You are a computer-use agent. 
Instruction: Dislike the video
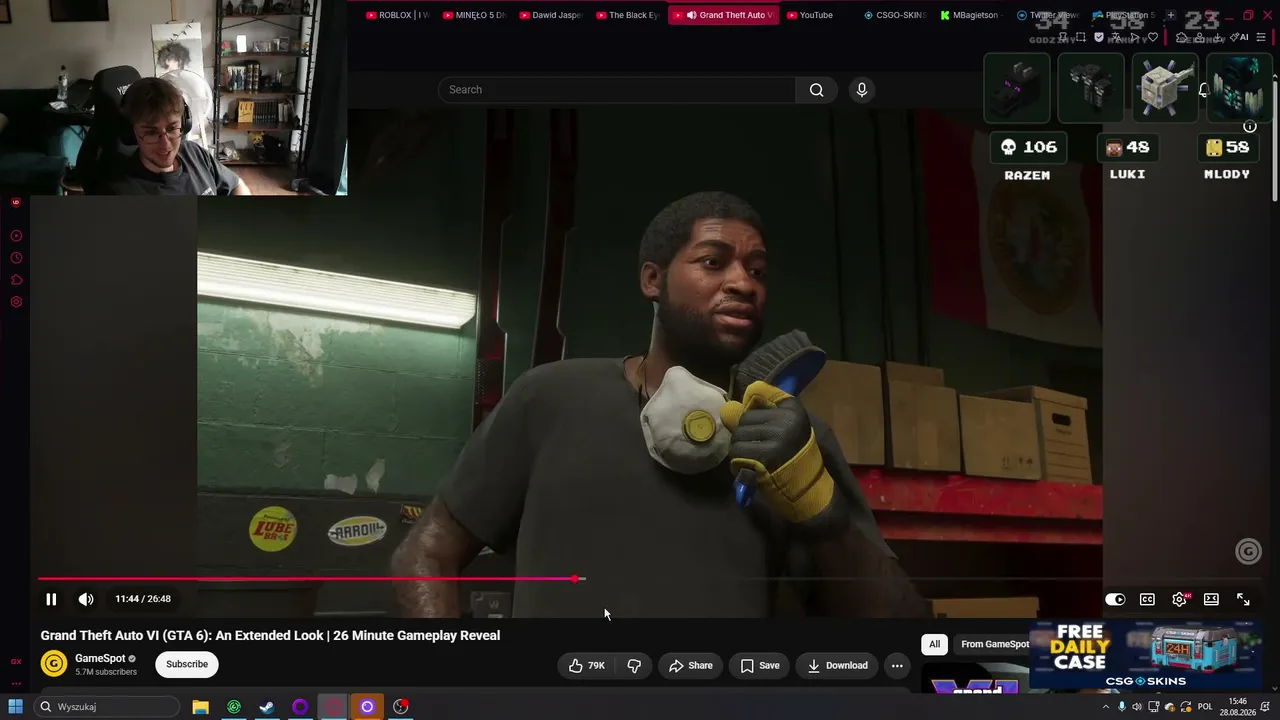634,665
